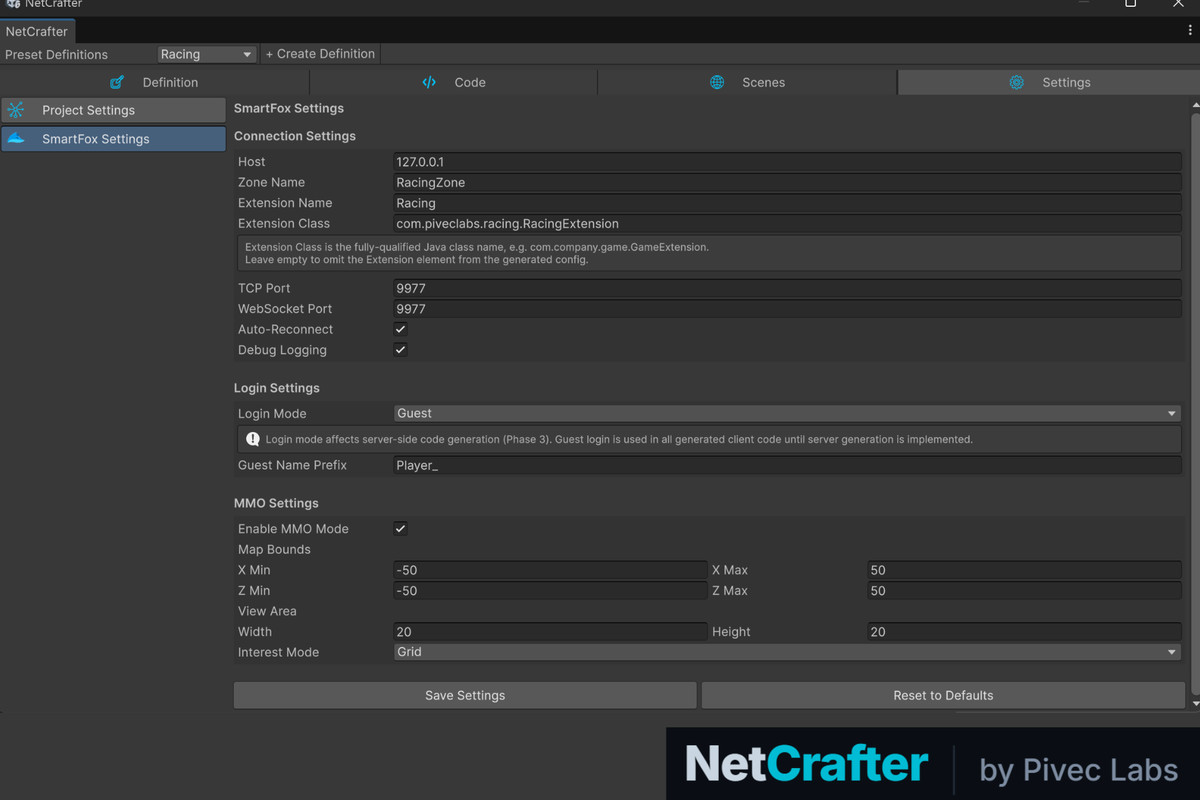
Task: Click the Login mode info warning icon
Action: 254,439
